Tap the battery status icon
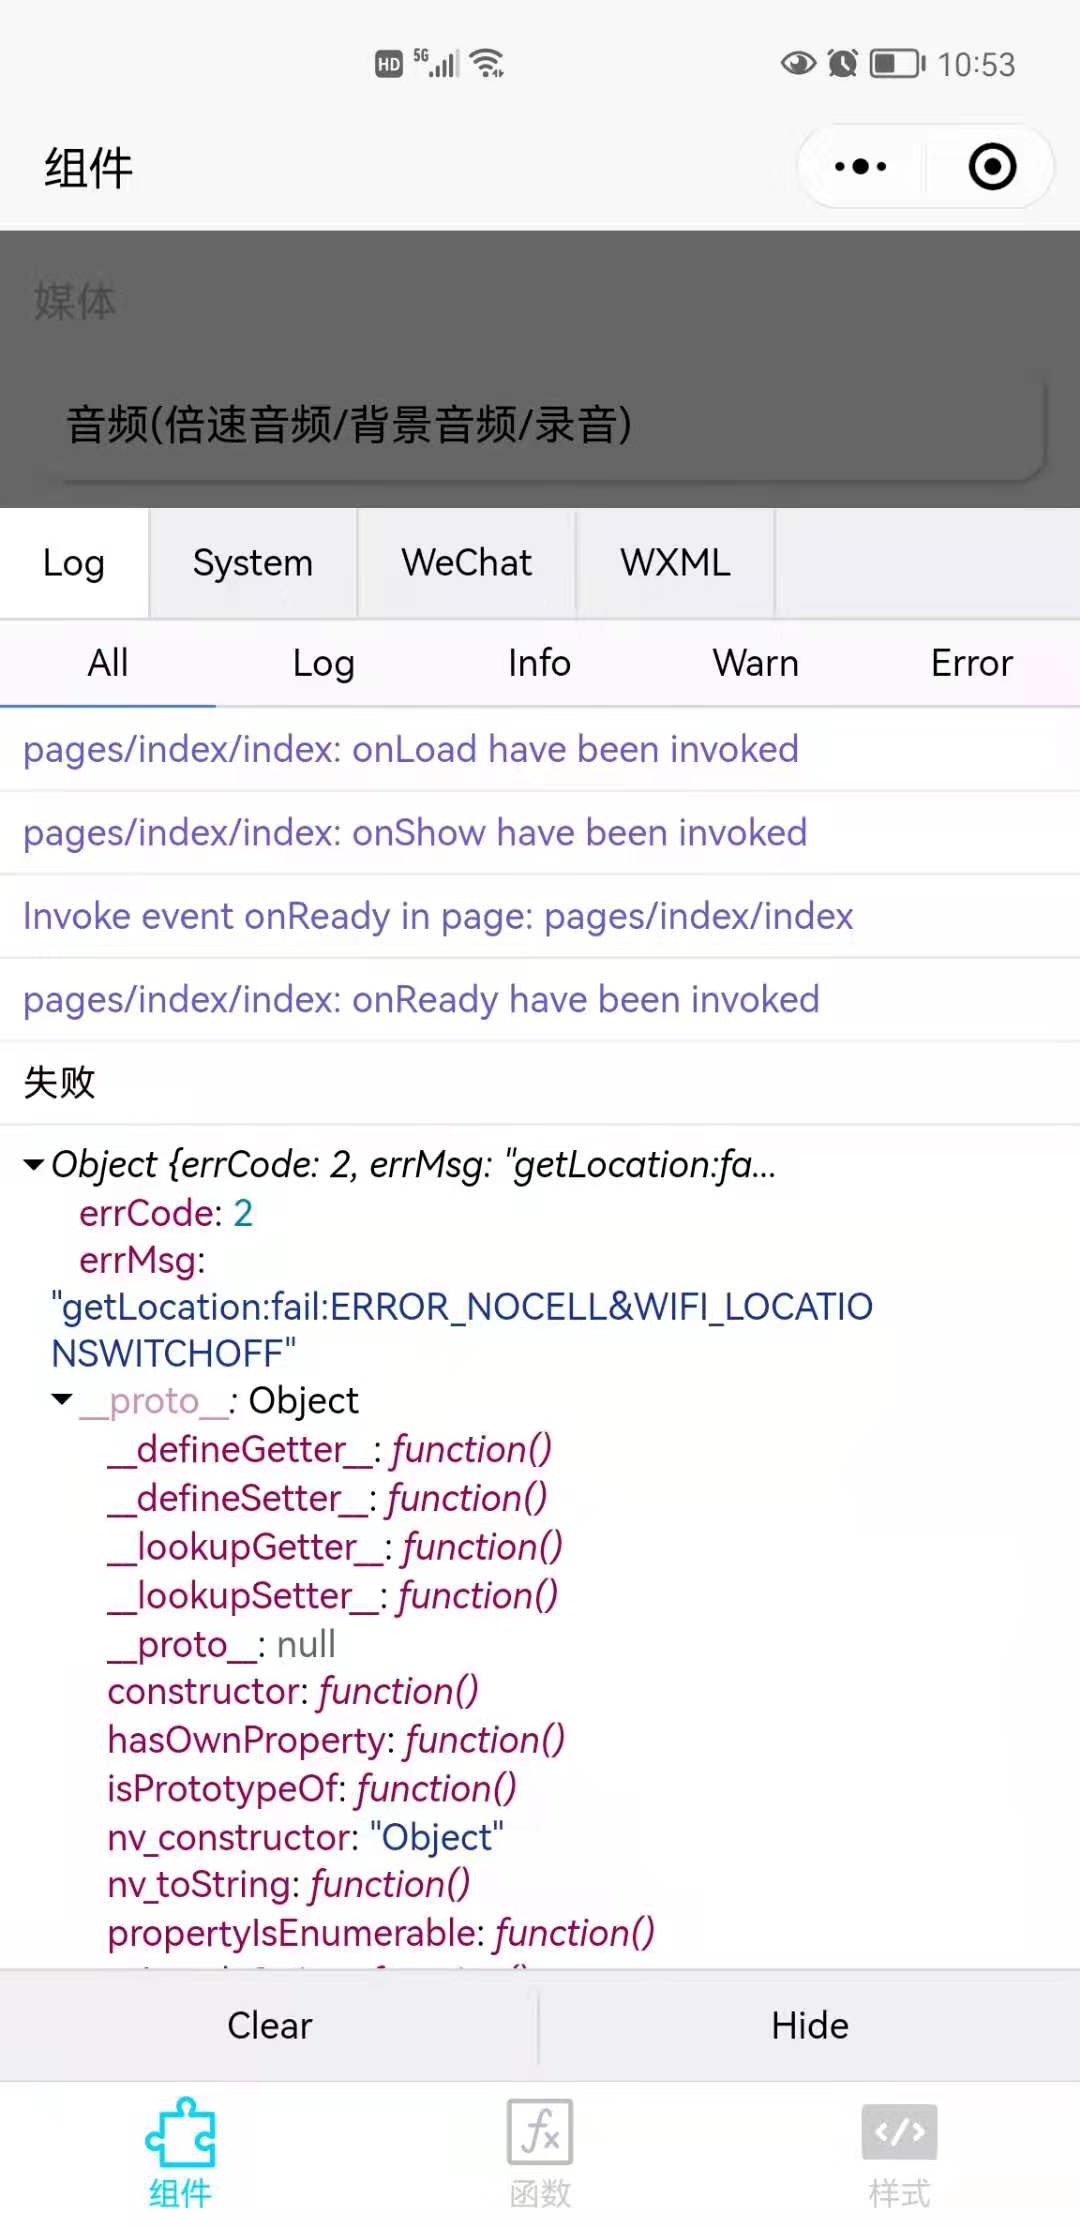 click(897, 64)
